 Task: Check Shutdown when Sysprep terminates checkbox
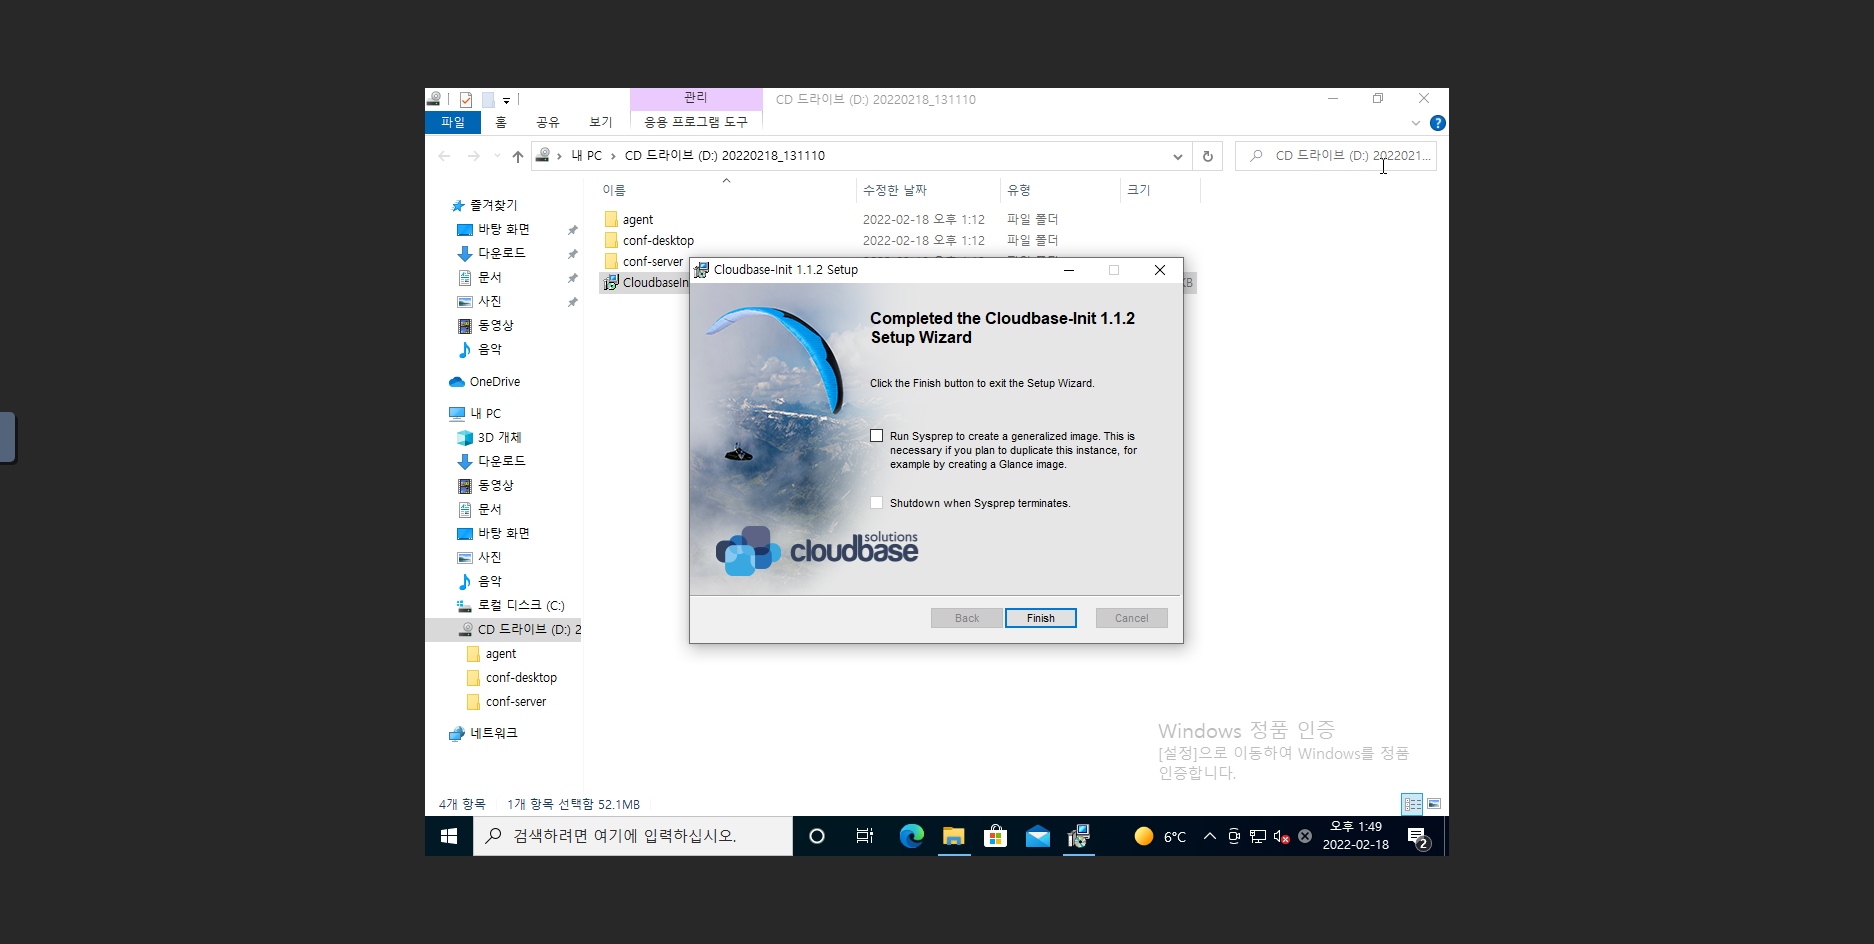(877, 503)
